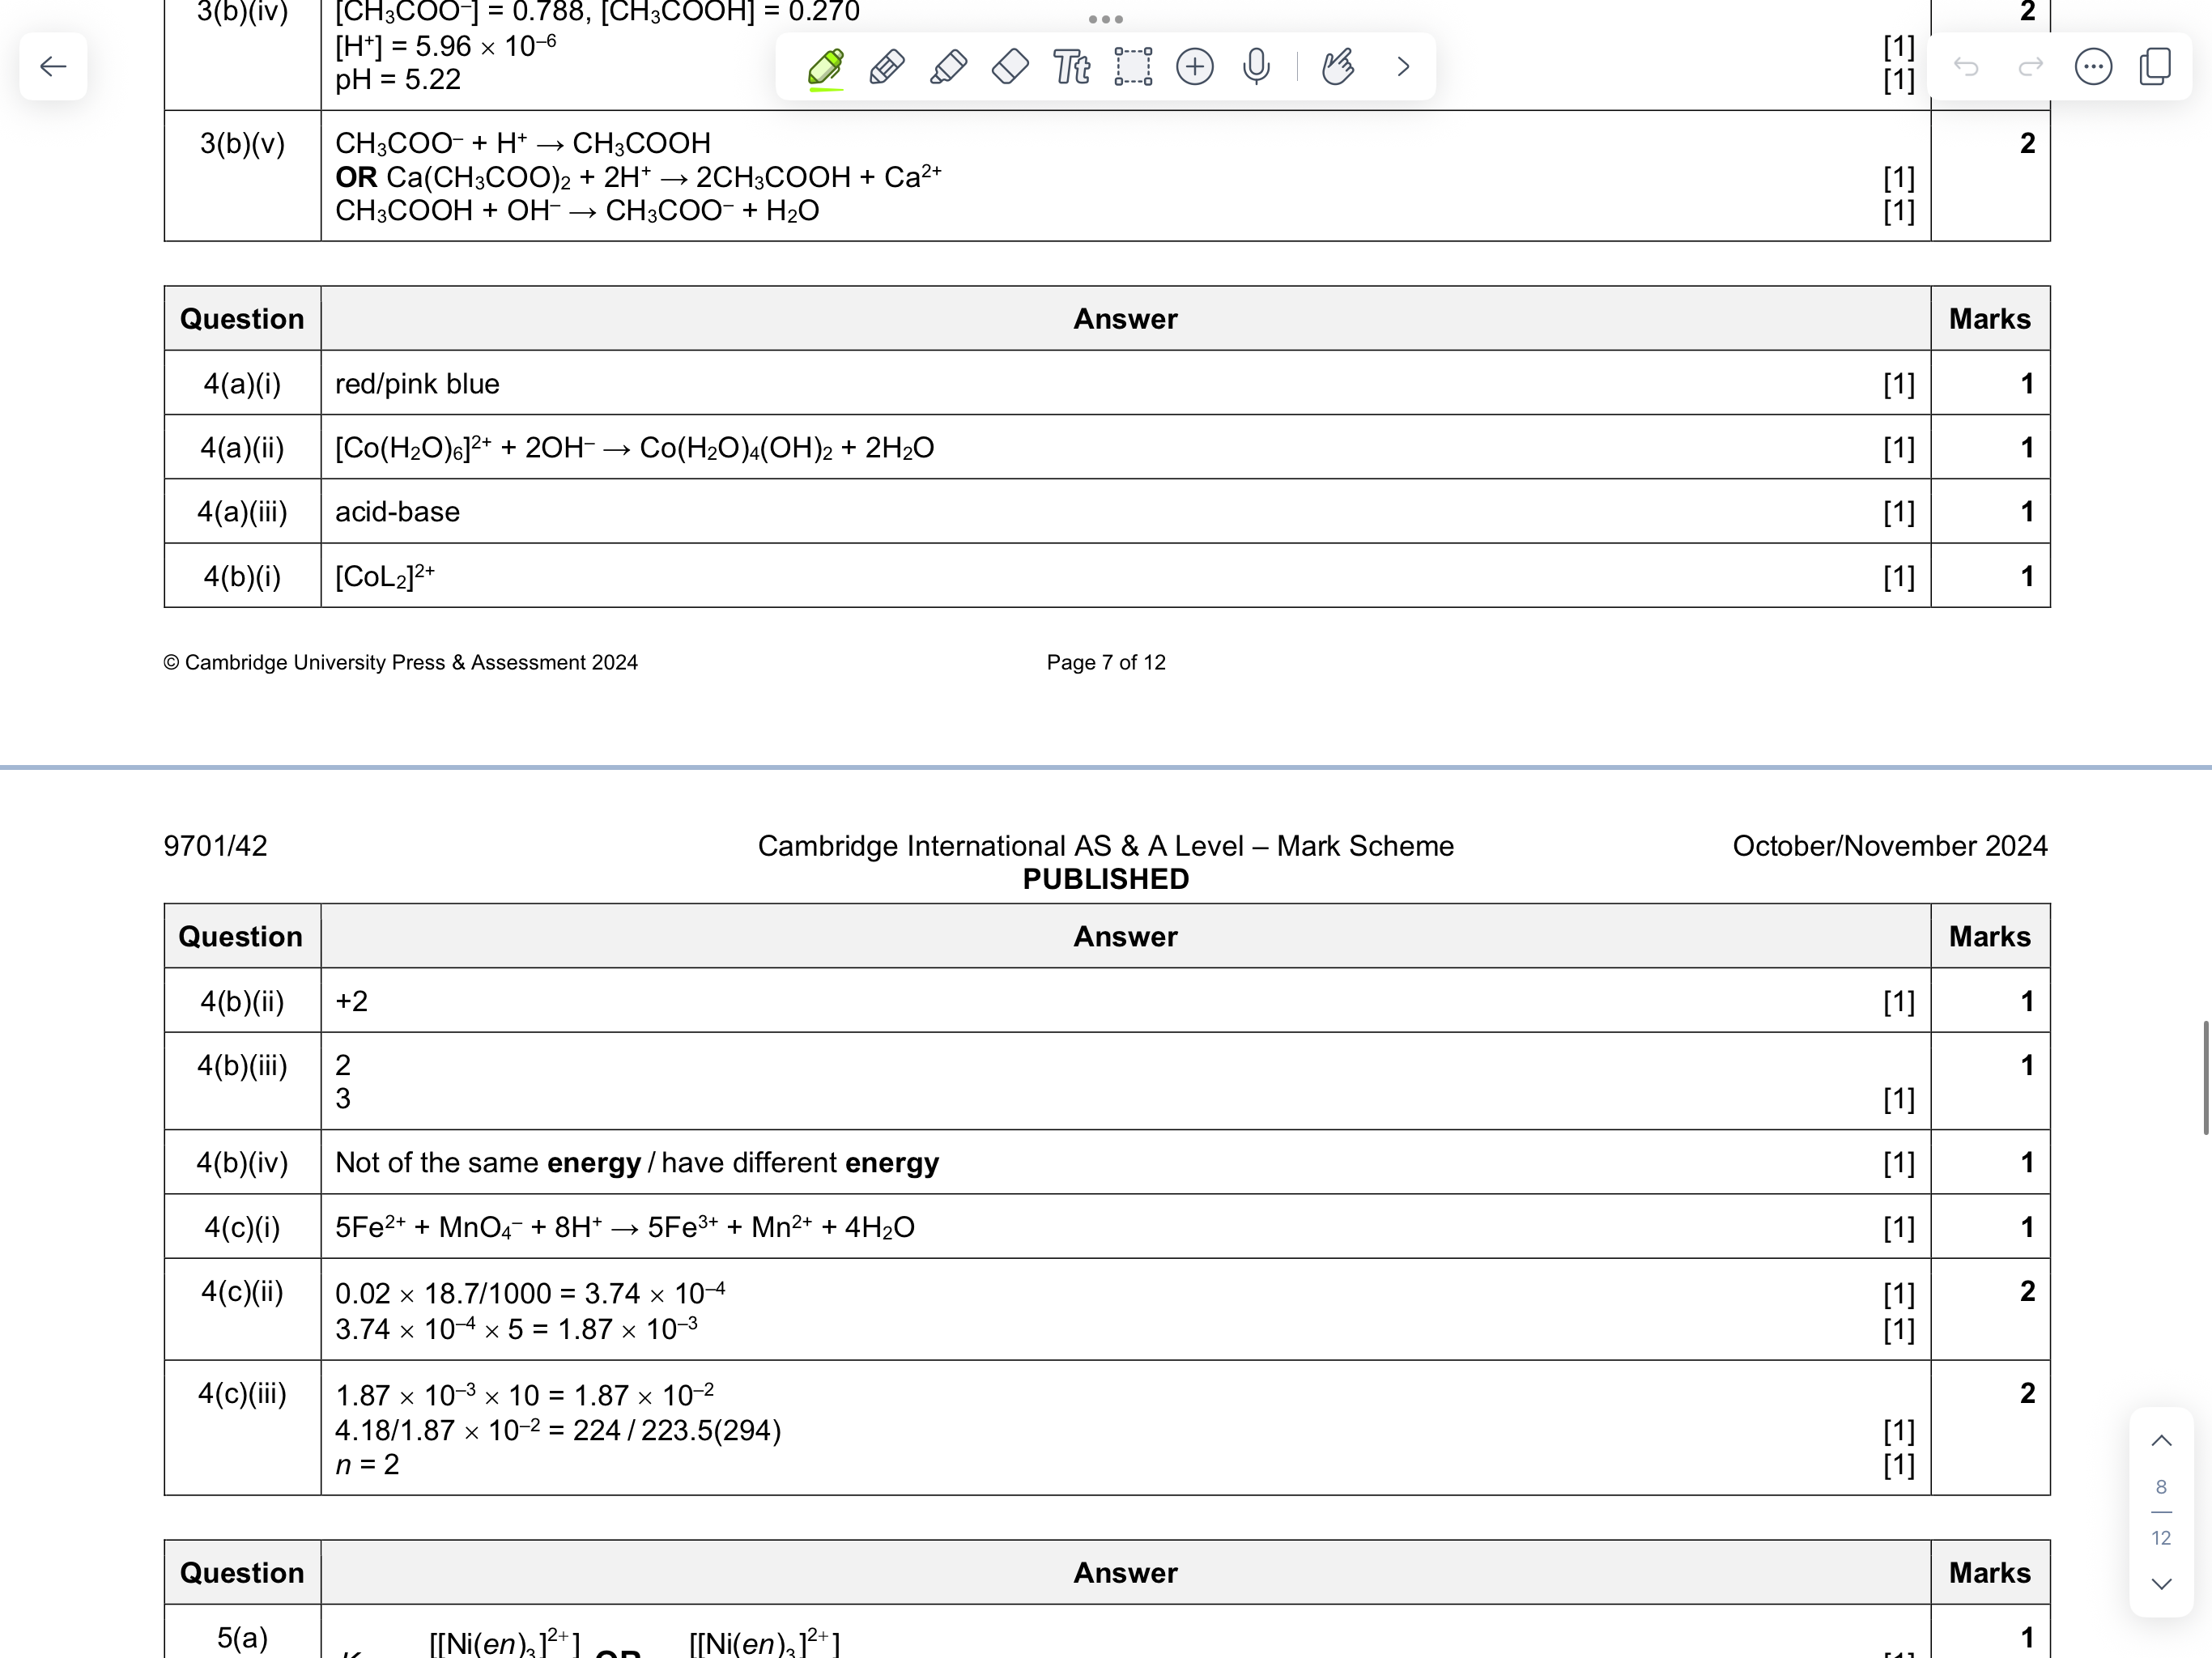Open the more options ellipsis menu
Viewport: 2212px width, 1658px height.
tap(2093, 67)
